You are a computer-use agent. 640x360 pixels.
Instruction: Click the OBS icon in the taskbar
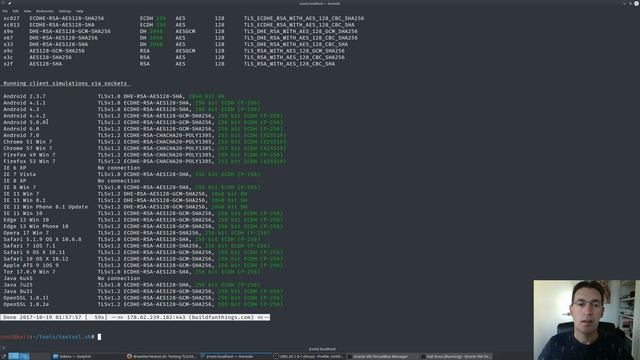(x=276, y=356)
